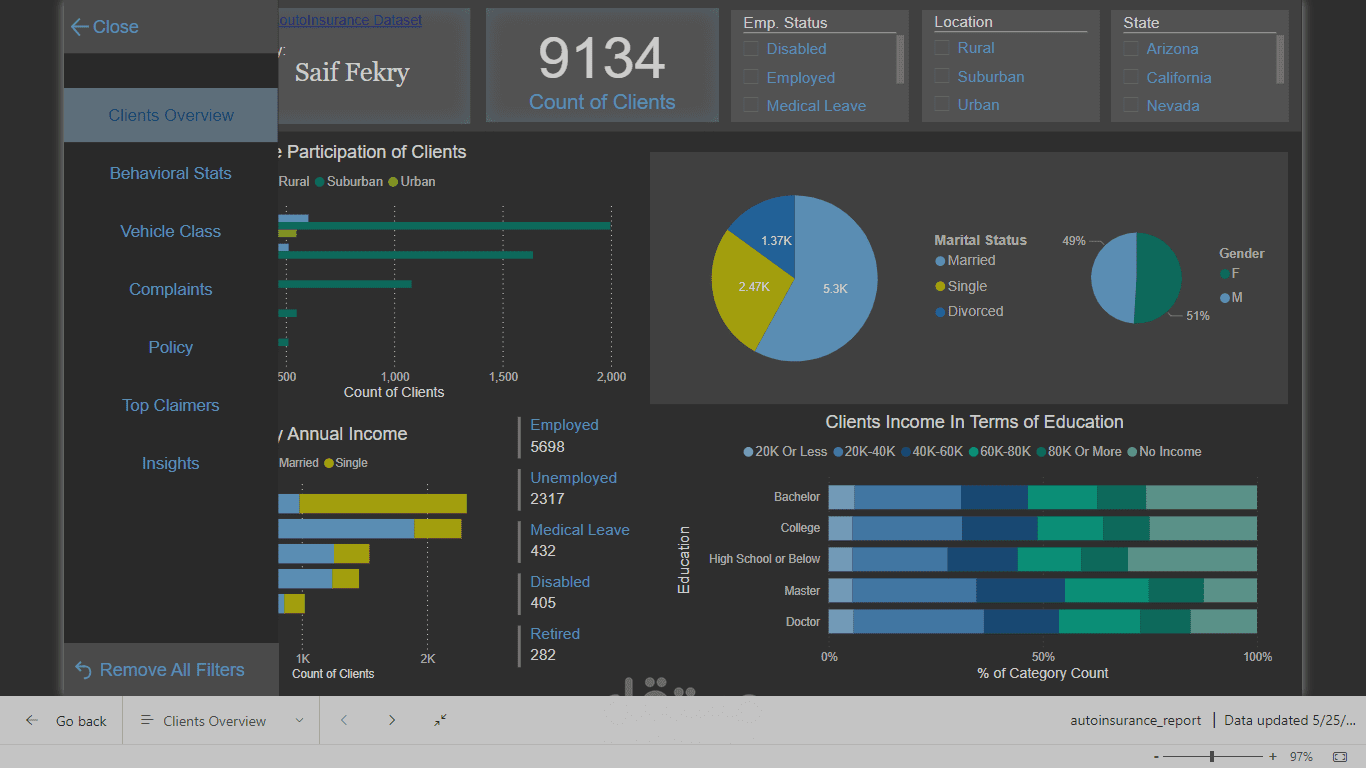Open the Behavioral Stats page
Screen dimensions: 1366x768
[x=171, y=173]
